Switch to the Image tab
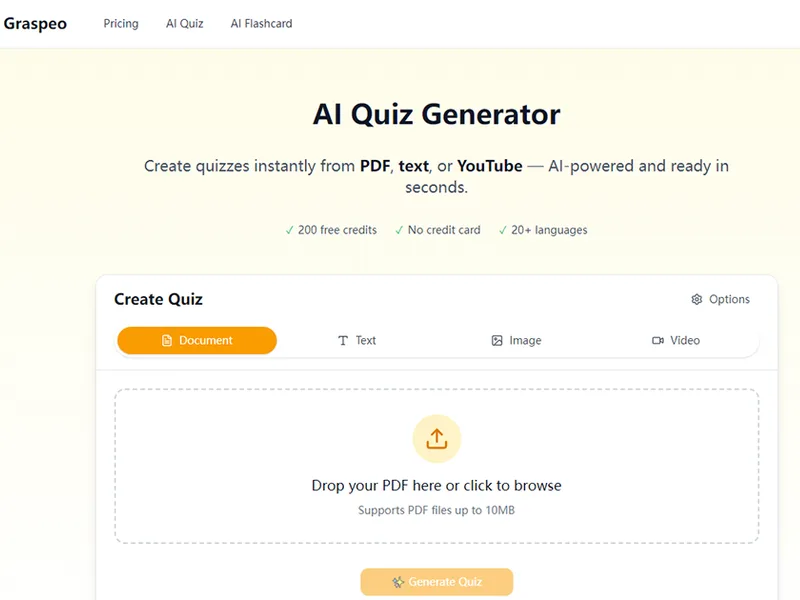 tap(516, 340)
